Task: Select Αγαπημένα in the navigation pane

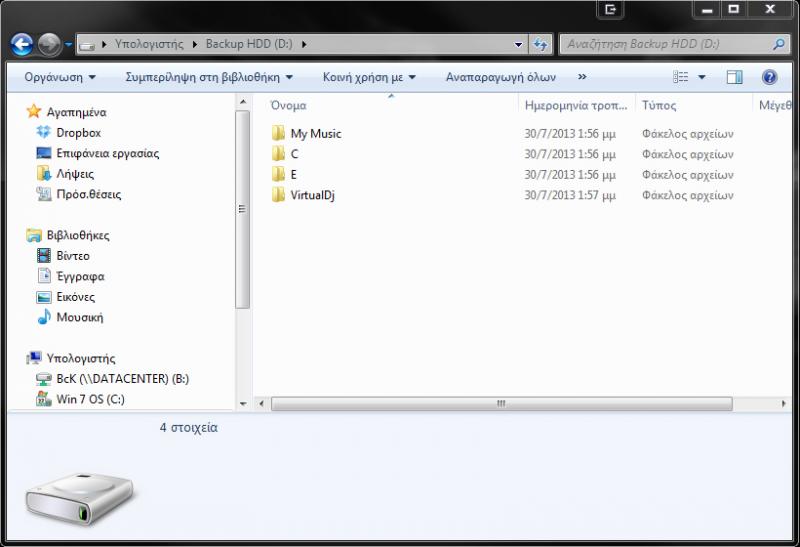Action: coord(77,112)
